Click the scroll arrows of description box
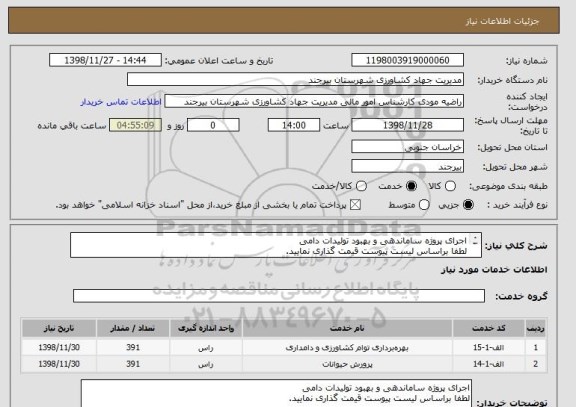This screenshot has width=576, height=407. point(475,240)
